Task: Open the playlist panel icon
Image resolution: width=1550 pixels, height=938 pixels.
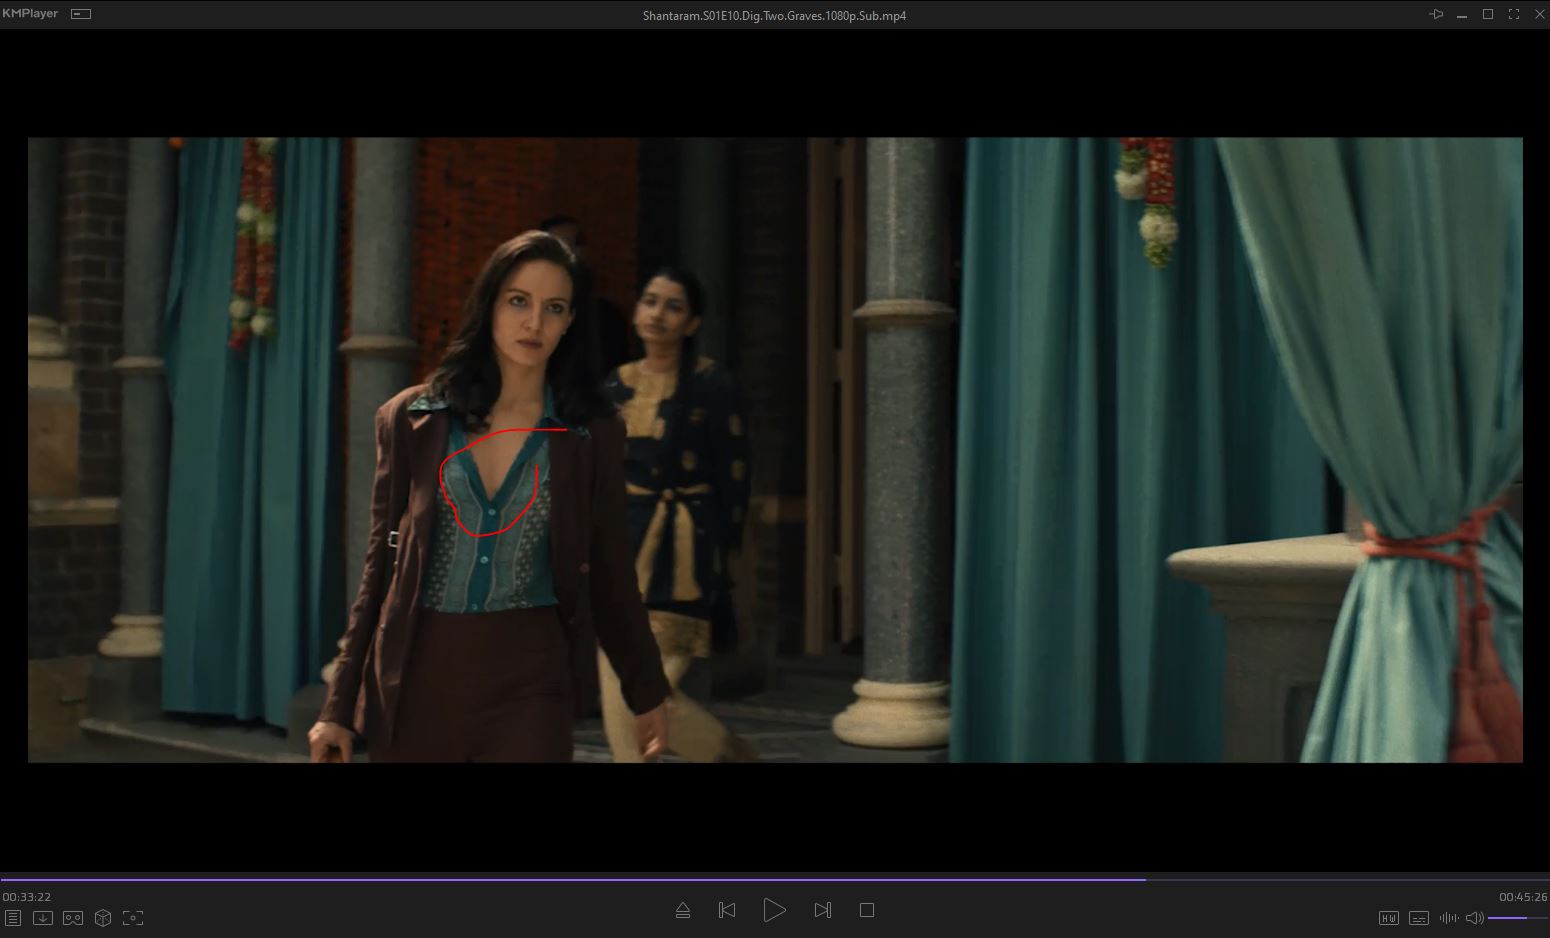Action: tap(12, 918)
